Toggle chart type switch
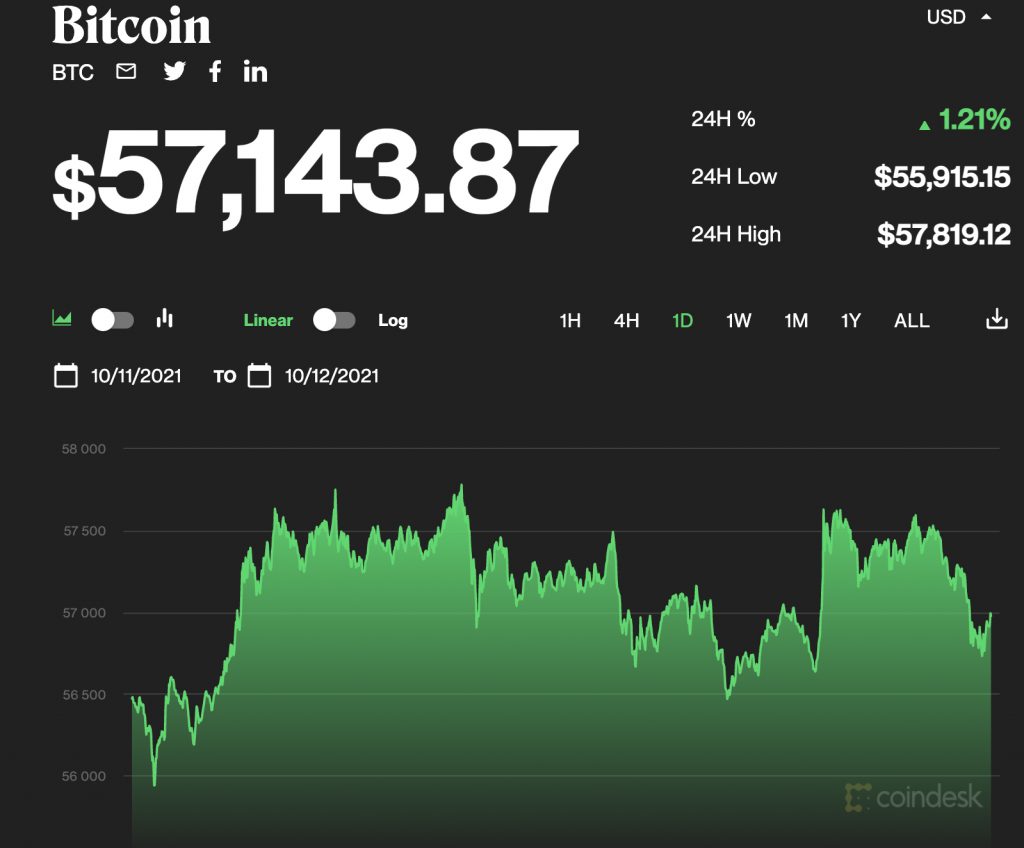 tap(112, 320)
